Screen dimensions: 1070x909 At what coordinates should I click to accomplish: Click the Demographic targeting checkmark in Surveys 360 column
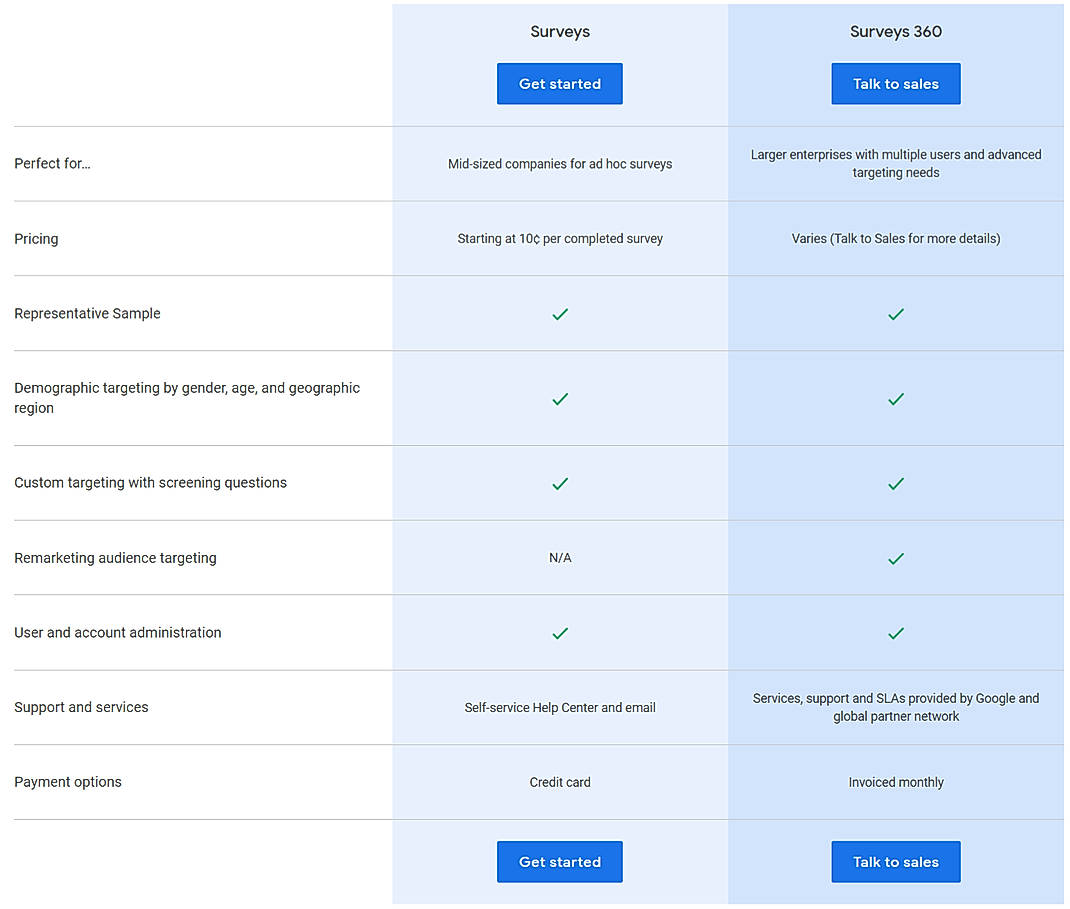click(895, 399)
